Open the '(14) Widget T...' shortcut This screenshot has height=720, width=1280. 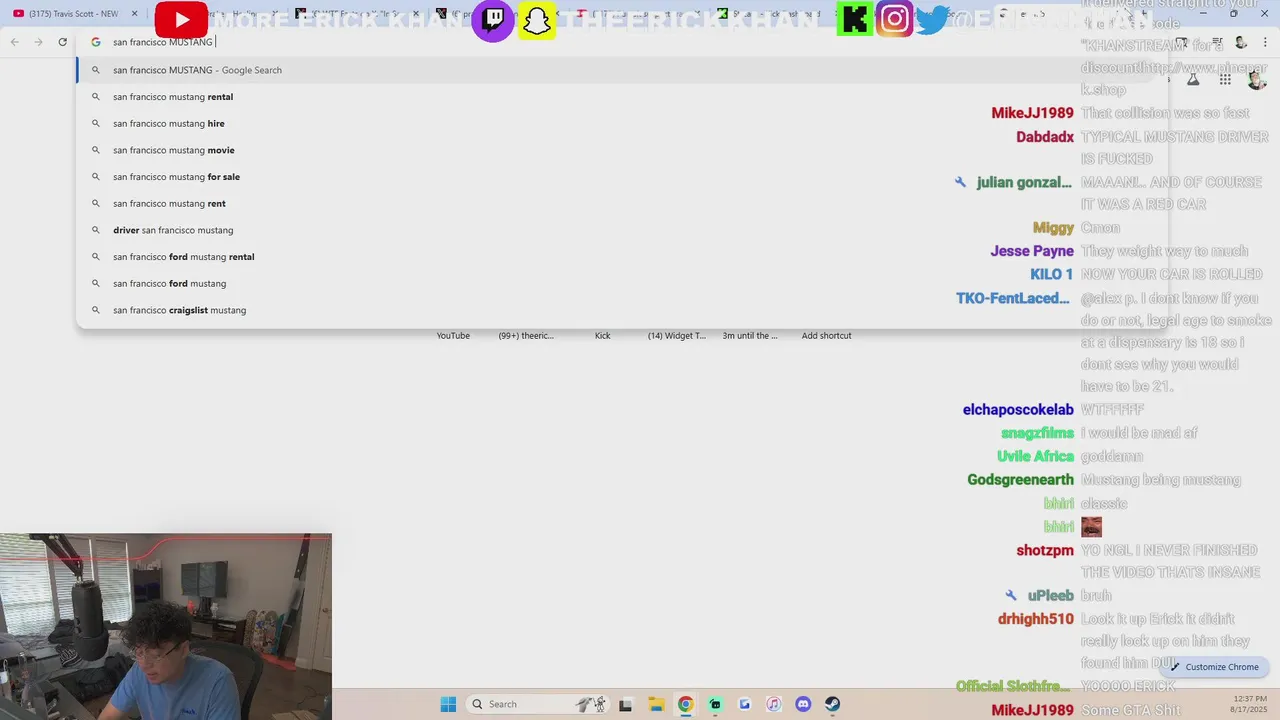coord(677,335)
